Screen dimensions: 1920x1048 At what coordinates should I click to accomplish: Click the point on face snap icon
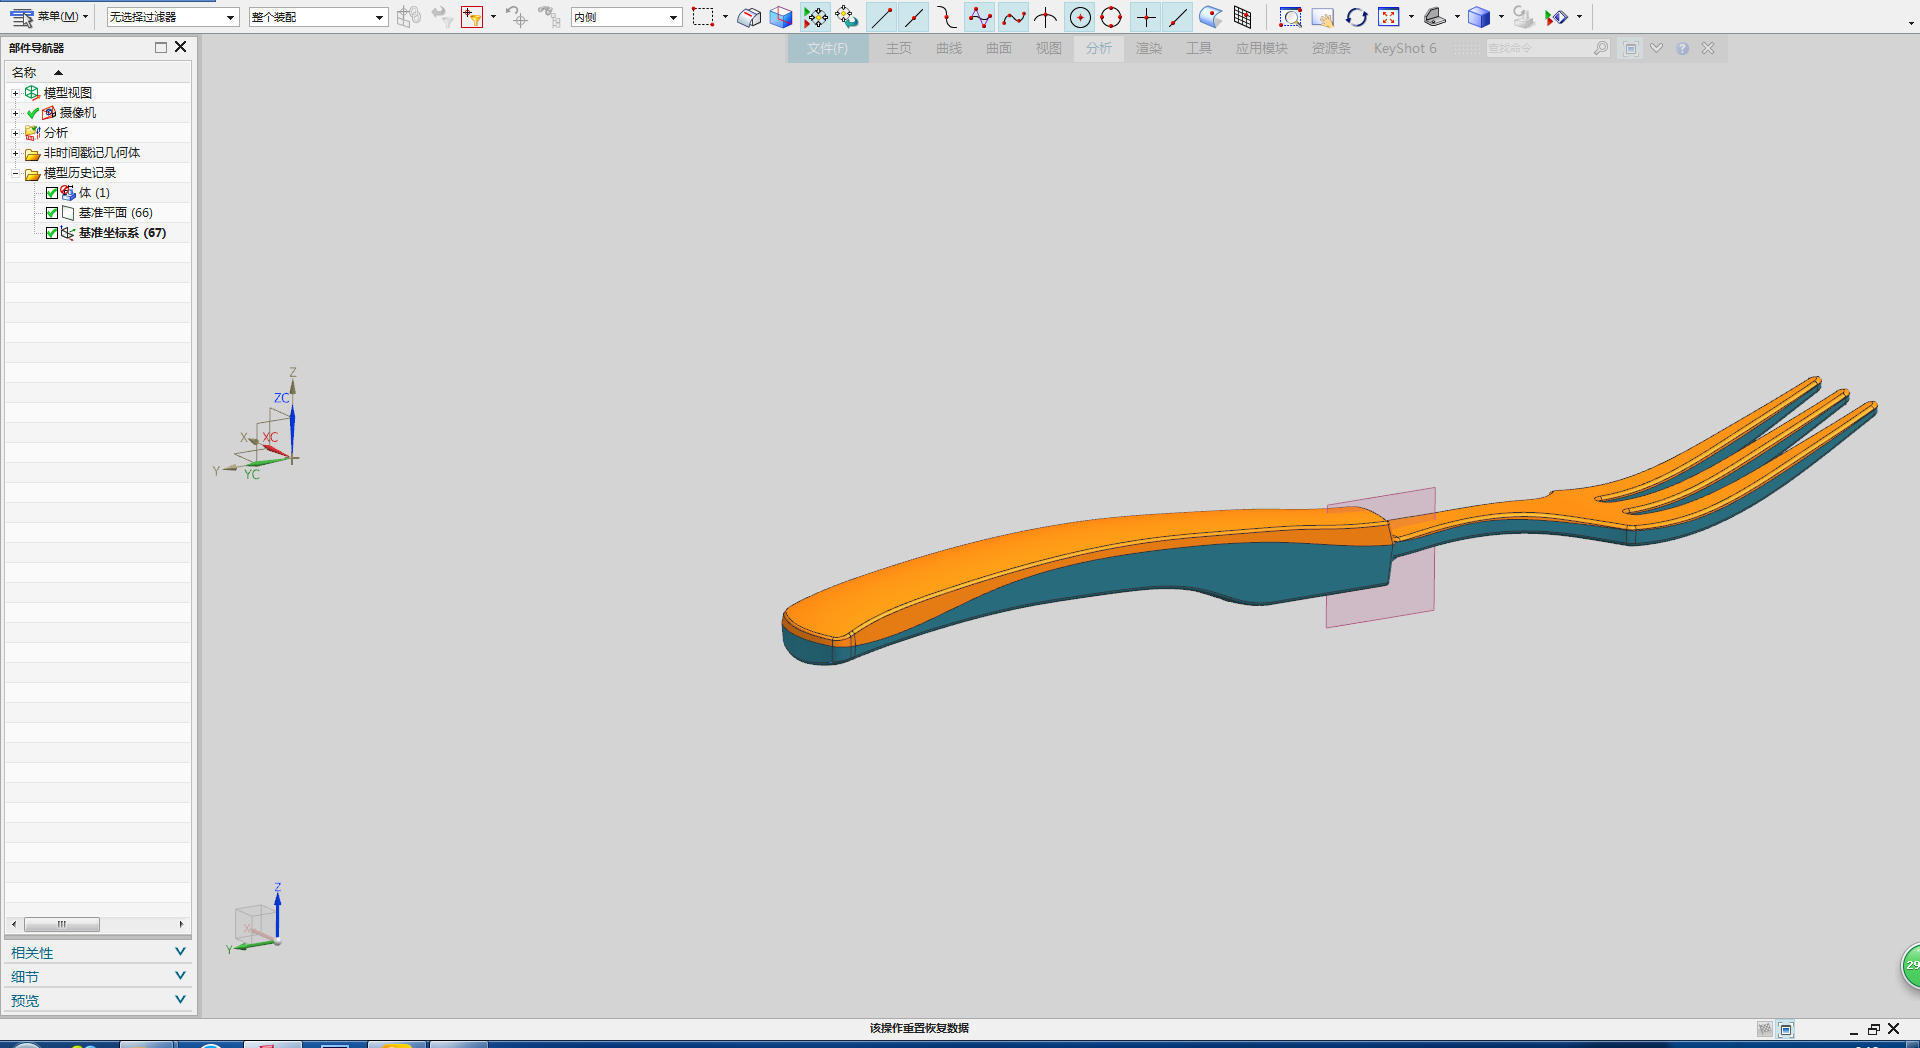pos(1210,17)
